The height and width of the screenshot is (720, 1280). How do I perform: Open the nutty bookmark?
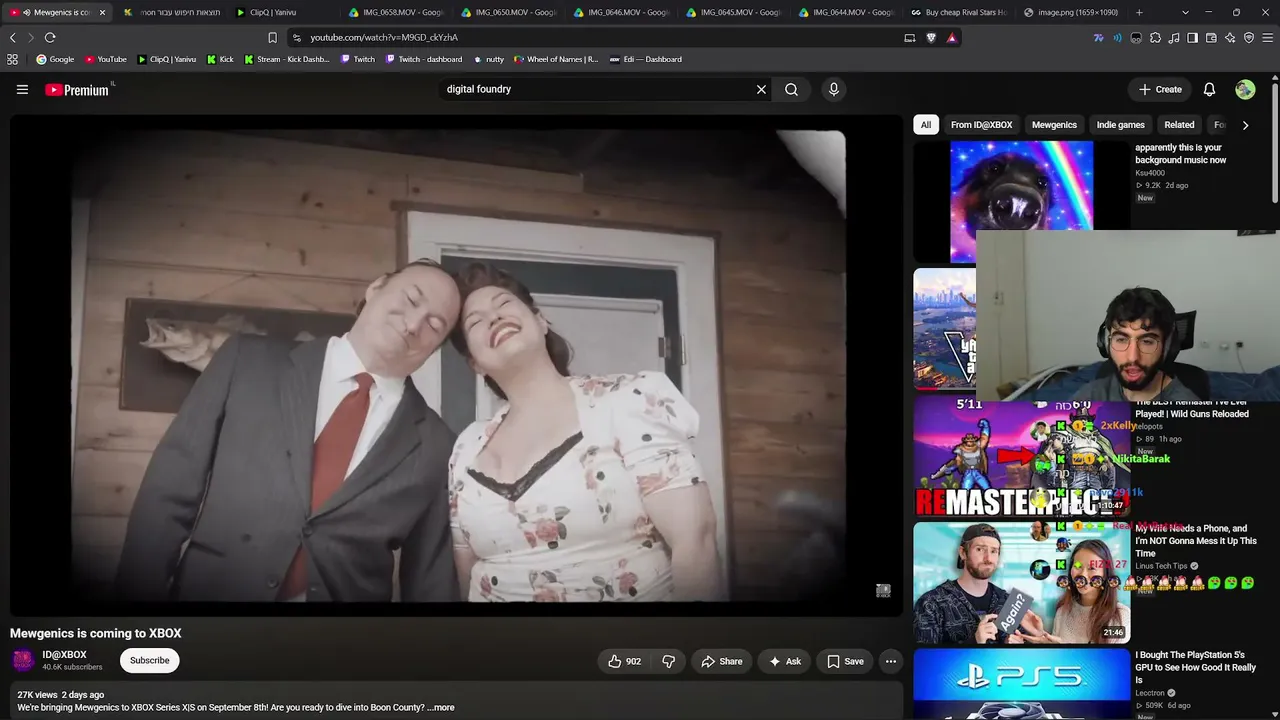[489, 59]
